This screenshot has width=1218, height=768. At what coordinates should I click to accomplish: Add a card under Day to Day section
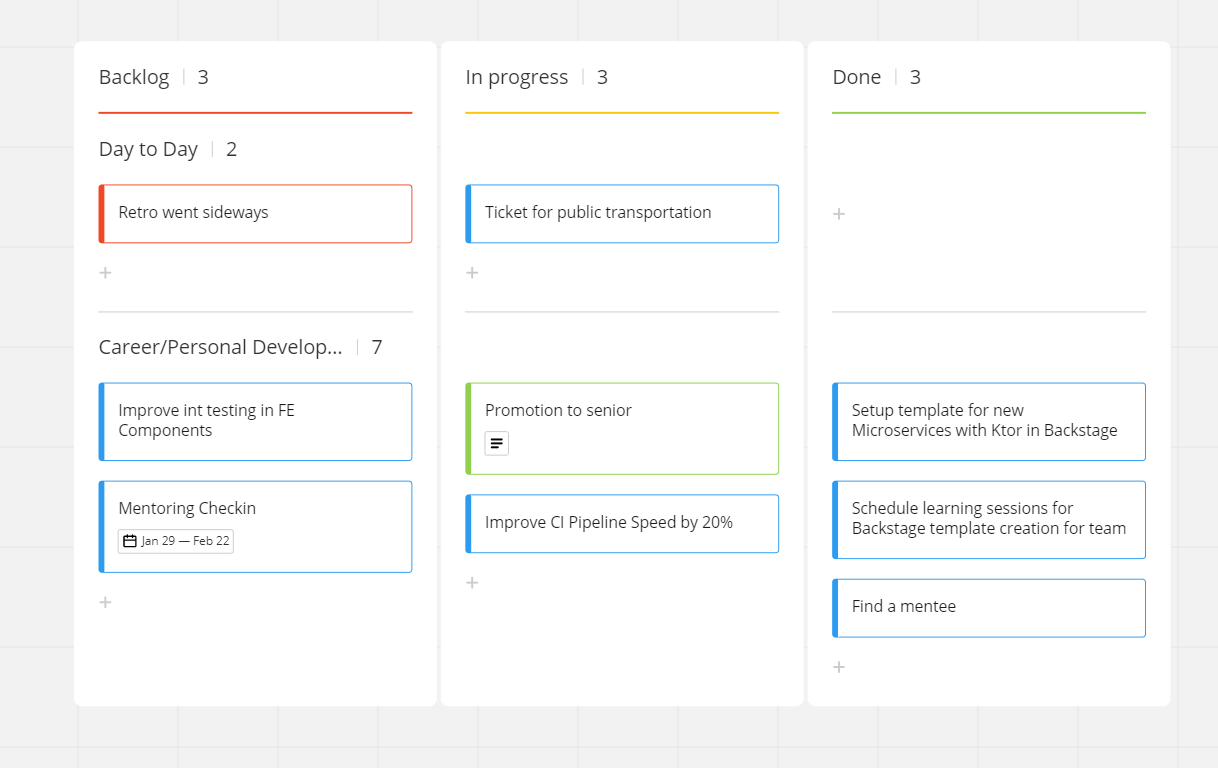tap(105, 272)
